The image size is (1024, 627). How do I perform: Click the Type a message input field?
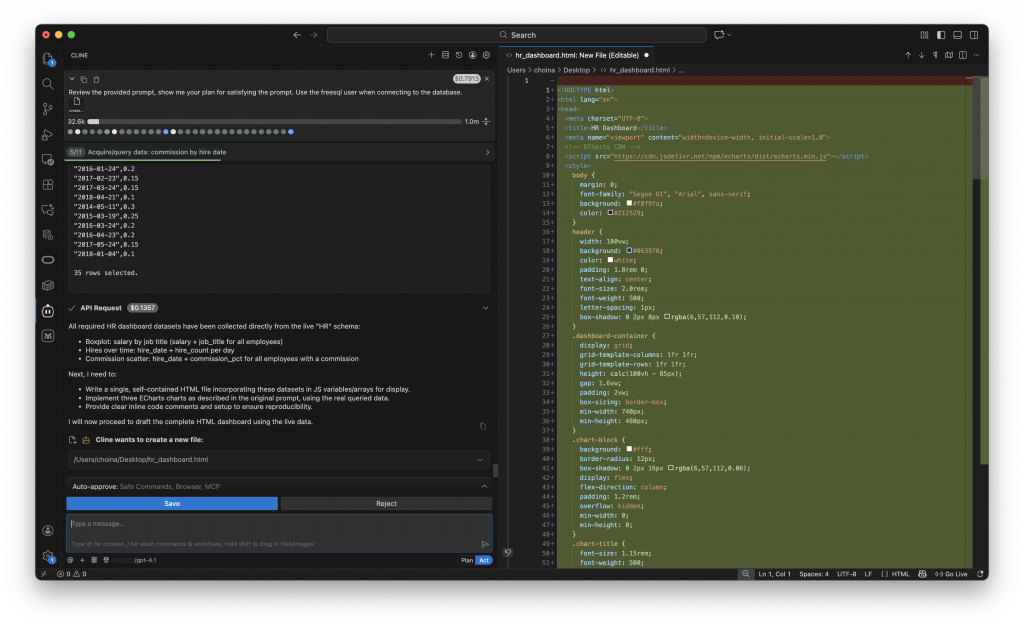tap(270, 525)
